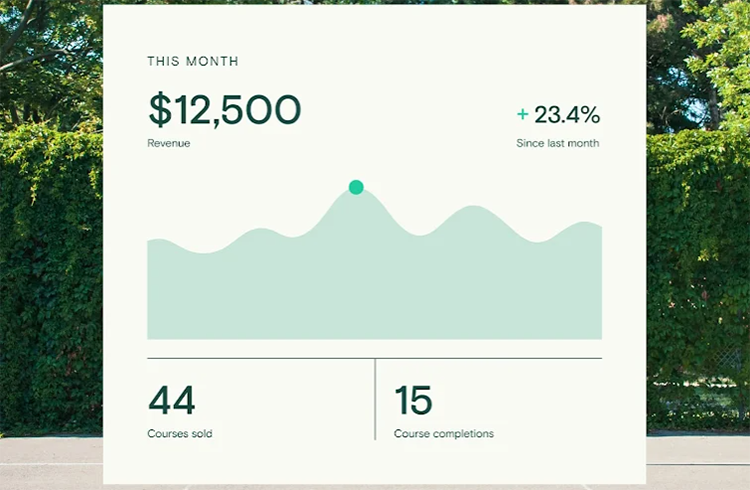The image size is (750, 490).
Task: Click the Course completions label
Action: tap(444, 434)
